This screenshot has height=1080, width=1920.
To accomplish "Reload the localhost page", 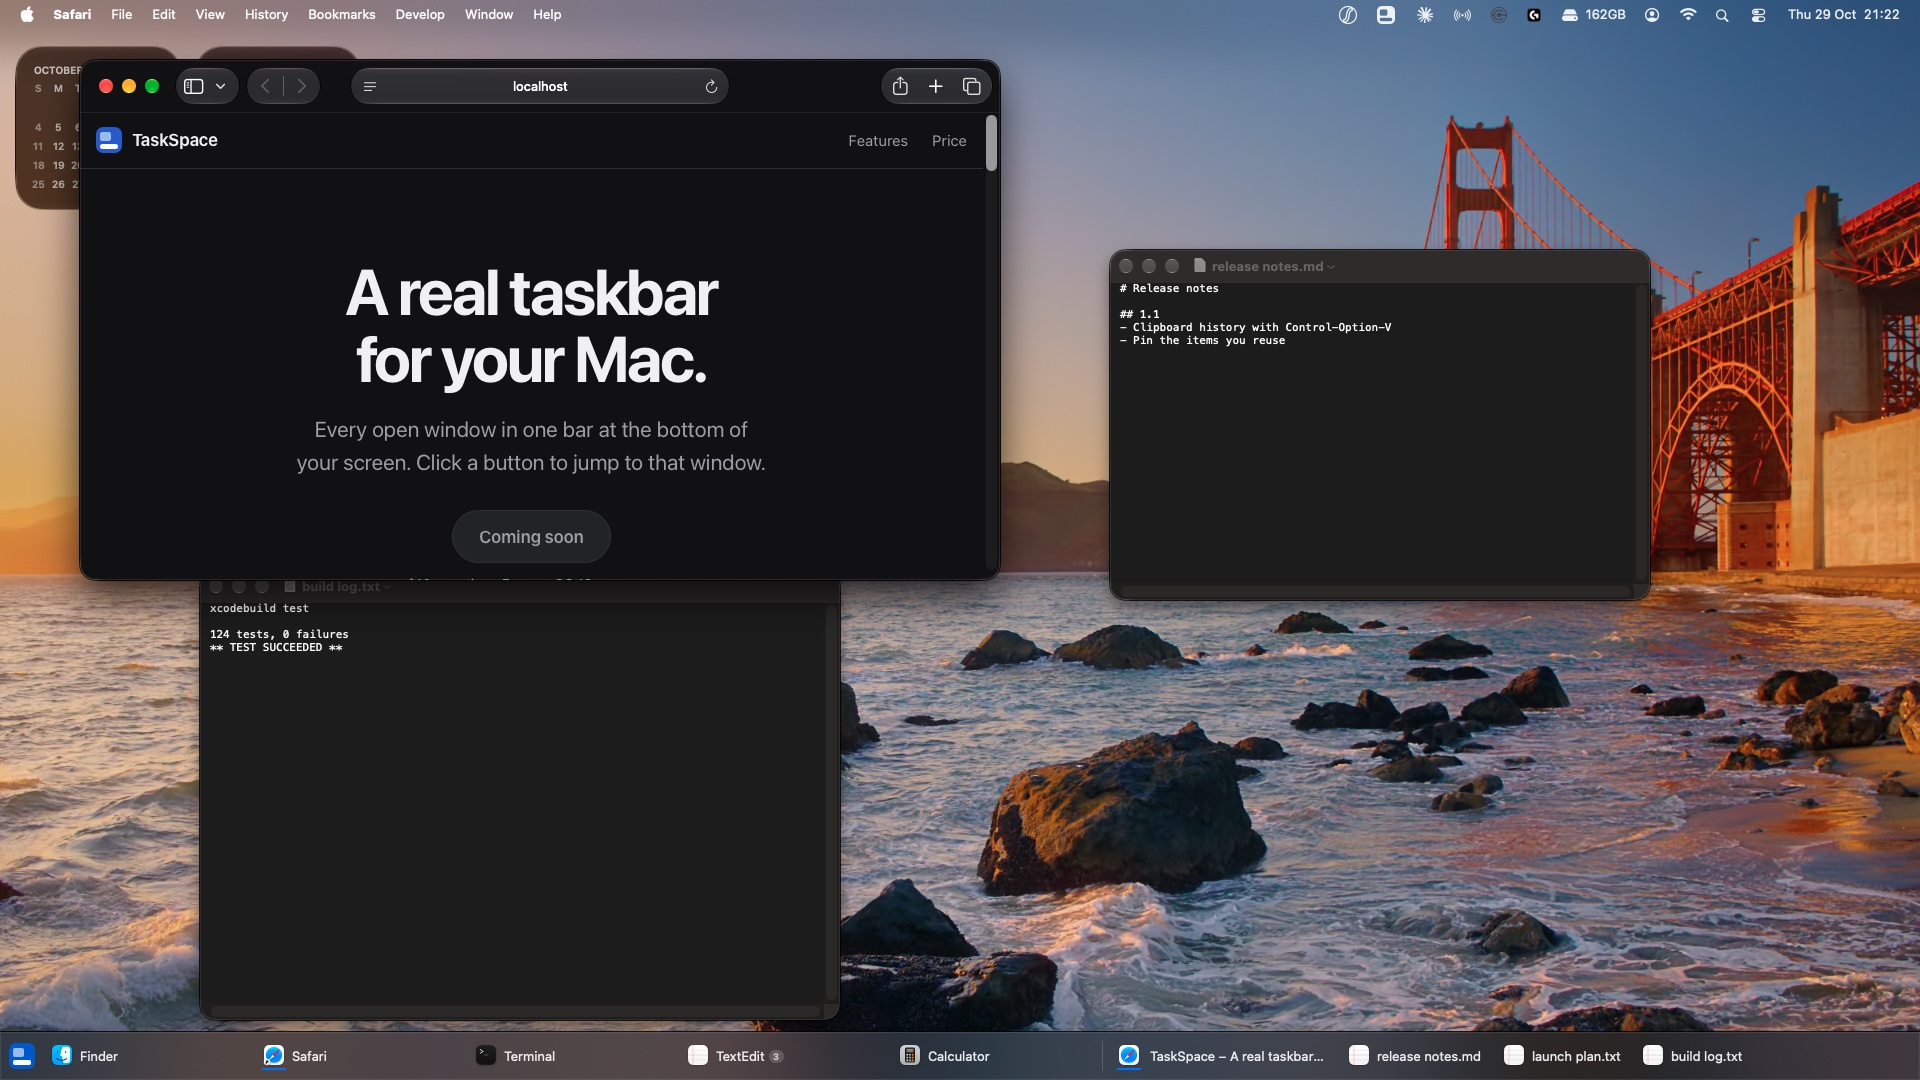I will click(711, 86).
